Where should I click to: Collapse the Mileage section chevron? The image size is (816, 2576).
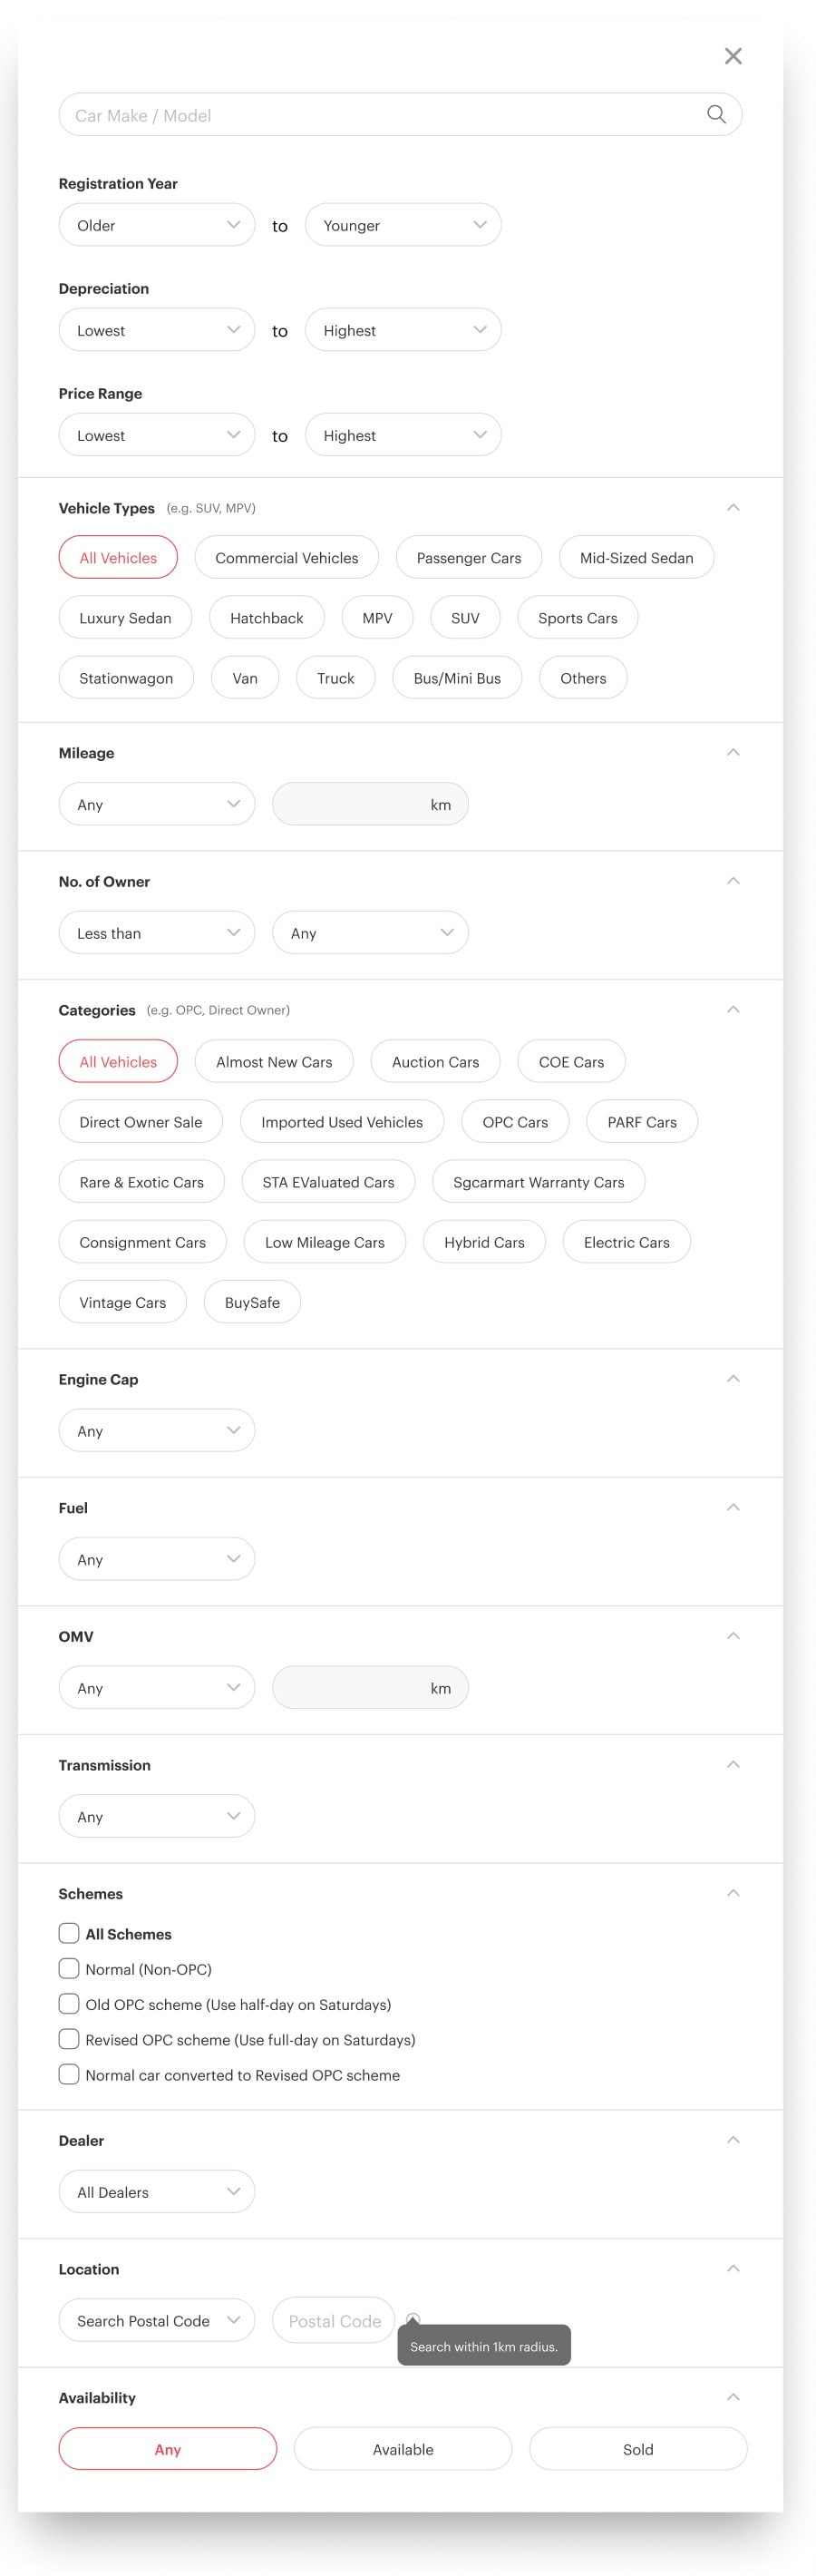click(x=733, y=752)
